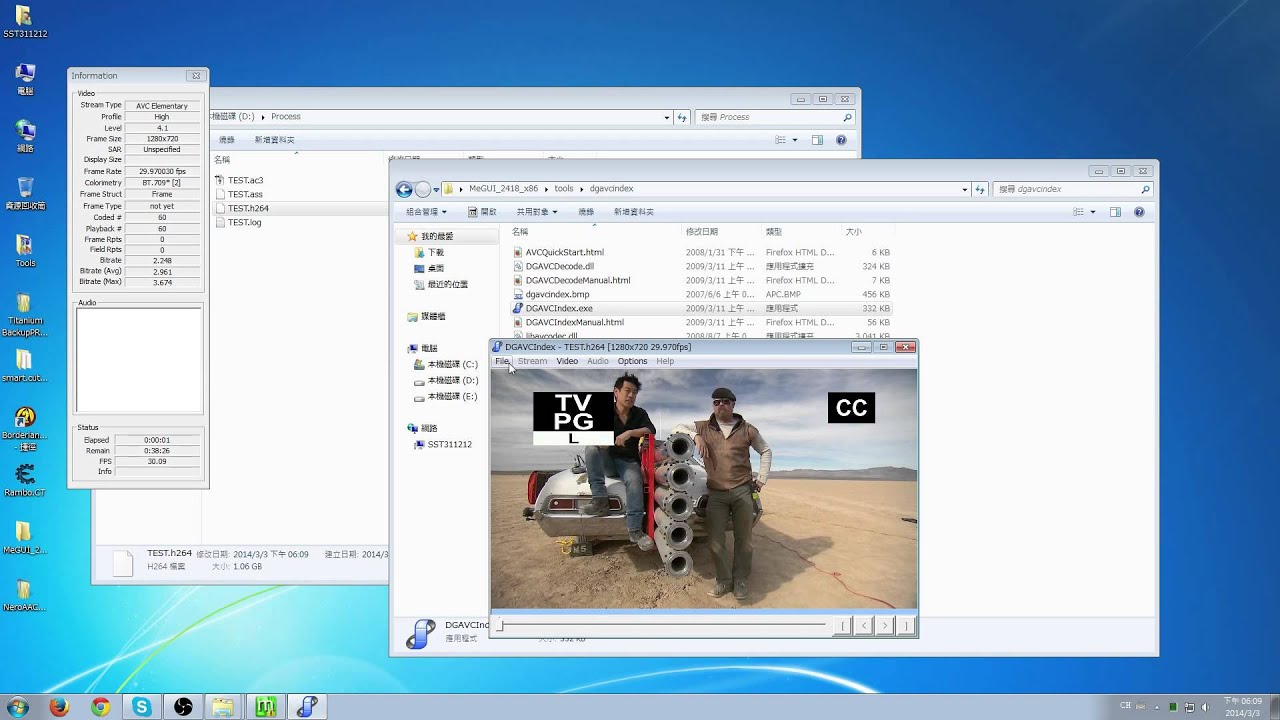Select 下載 in the navigation pane
This screenshot has width=1280, height=720.
(436, 252)
